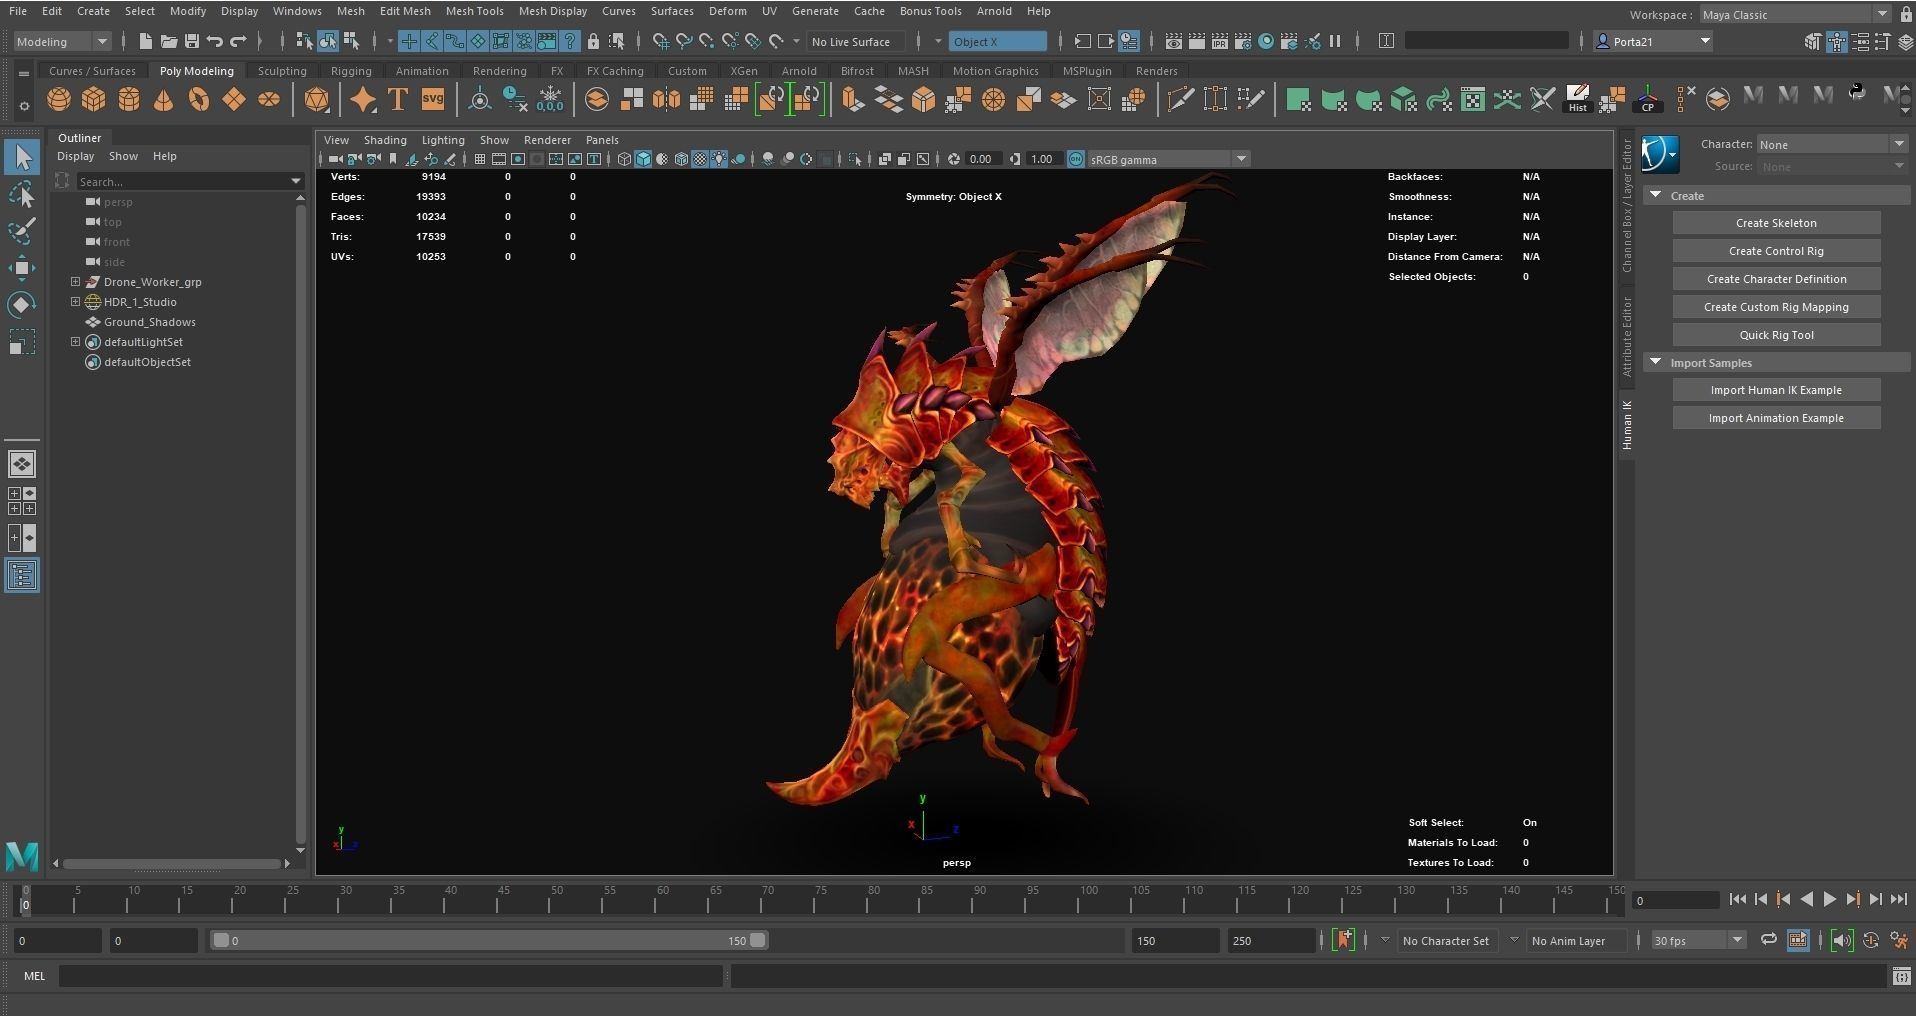The image size is (1916, 1016).
Task: Switch to the Sculpting shelf tab
Action: point(281,70)
